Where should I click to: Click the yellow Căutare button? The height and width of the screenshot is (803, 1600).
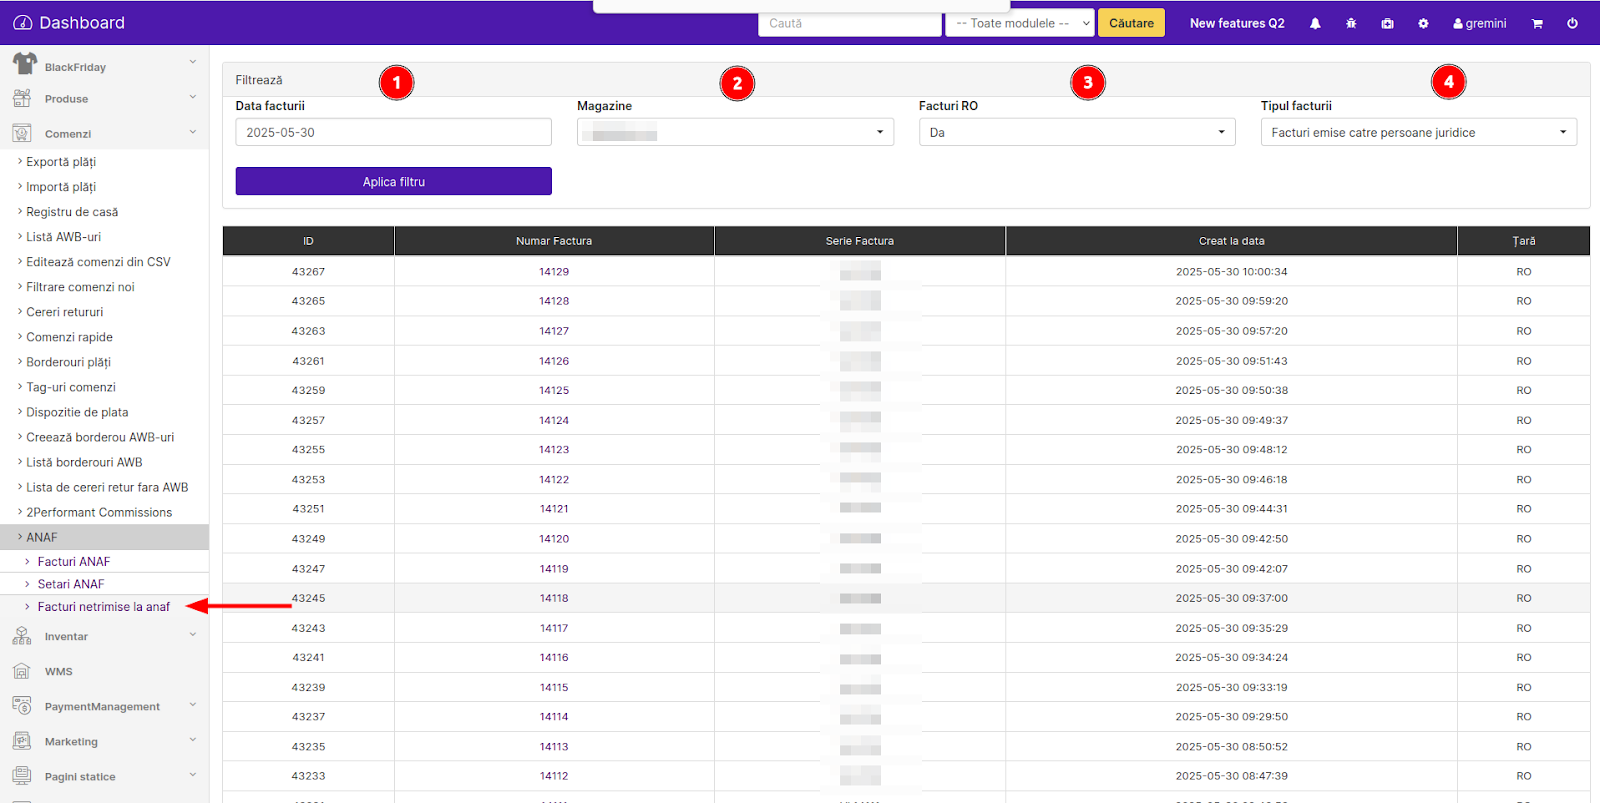click(1131, 23)
